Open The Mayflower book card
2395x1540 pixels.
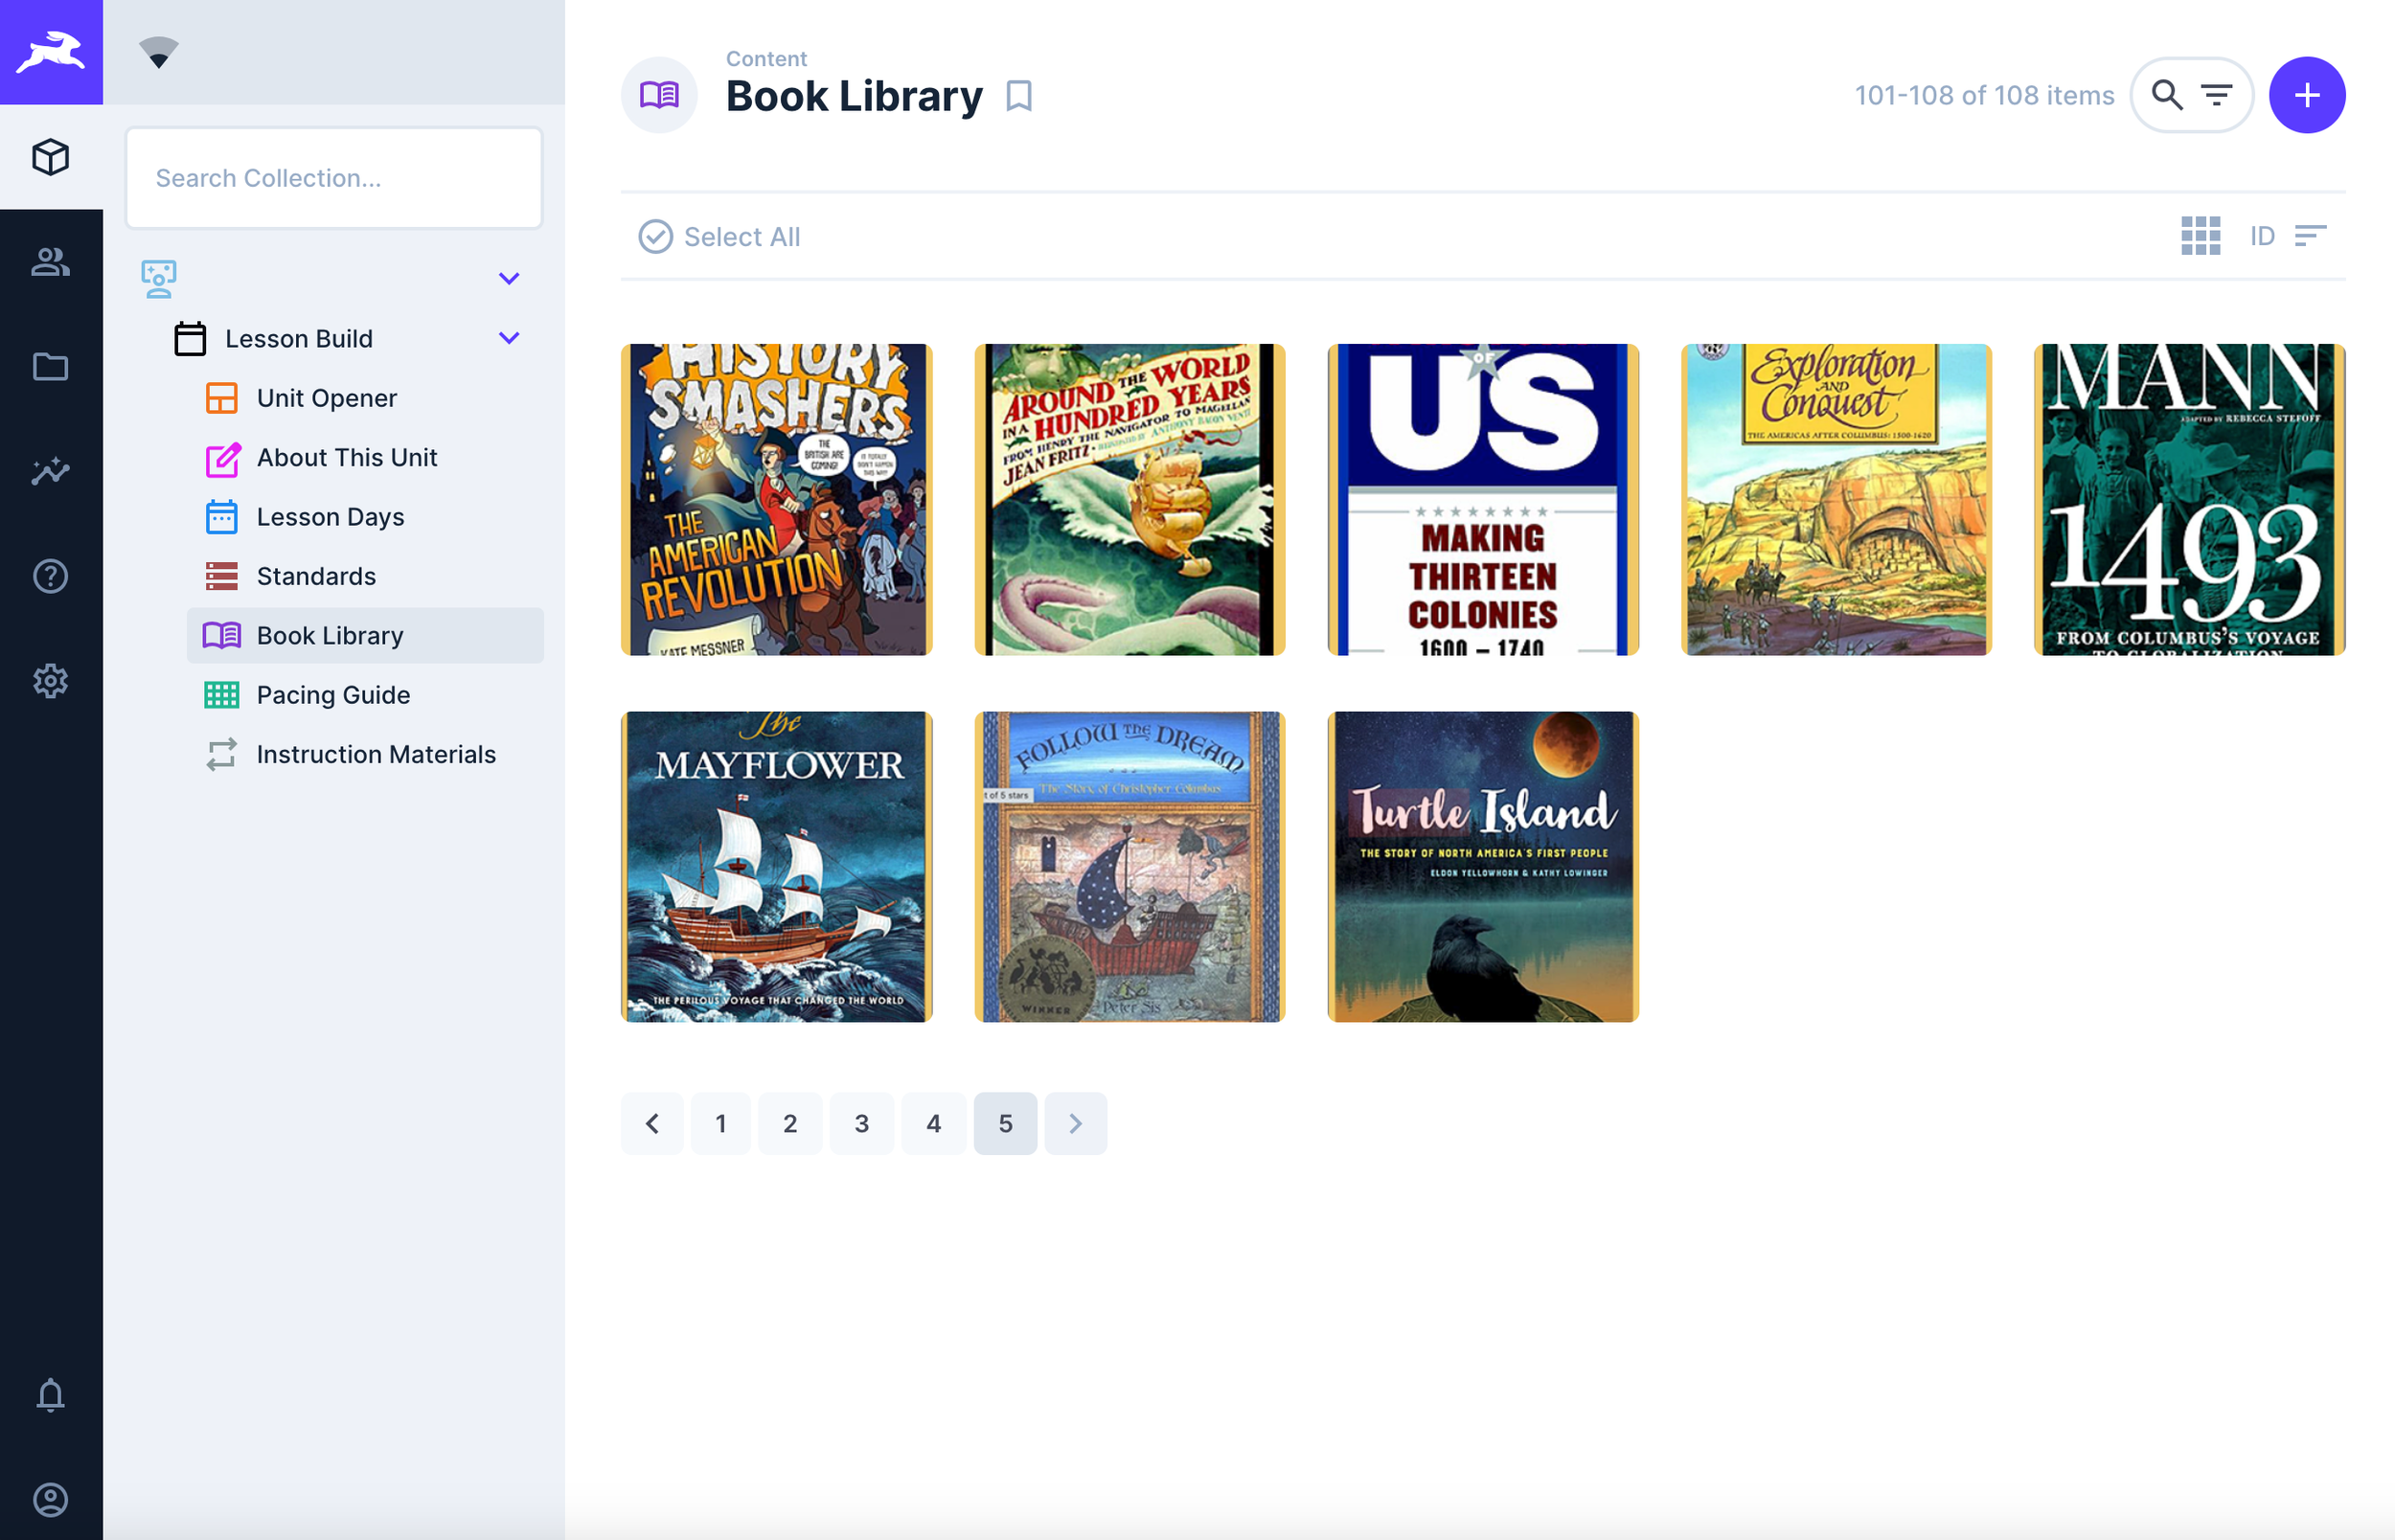tap(776, 866)
